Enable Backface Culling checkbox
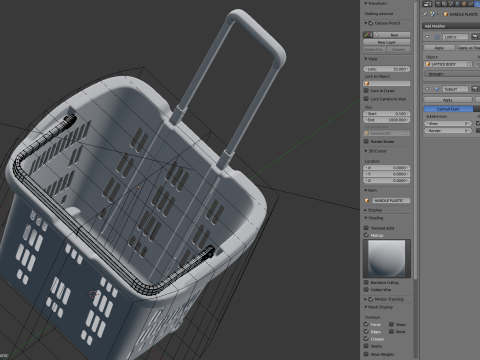Screen dimensions: 480x360 tap(366, 282)
